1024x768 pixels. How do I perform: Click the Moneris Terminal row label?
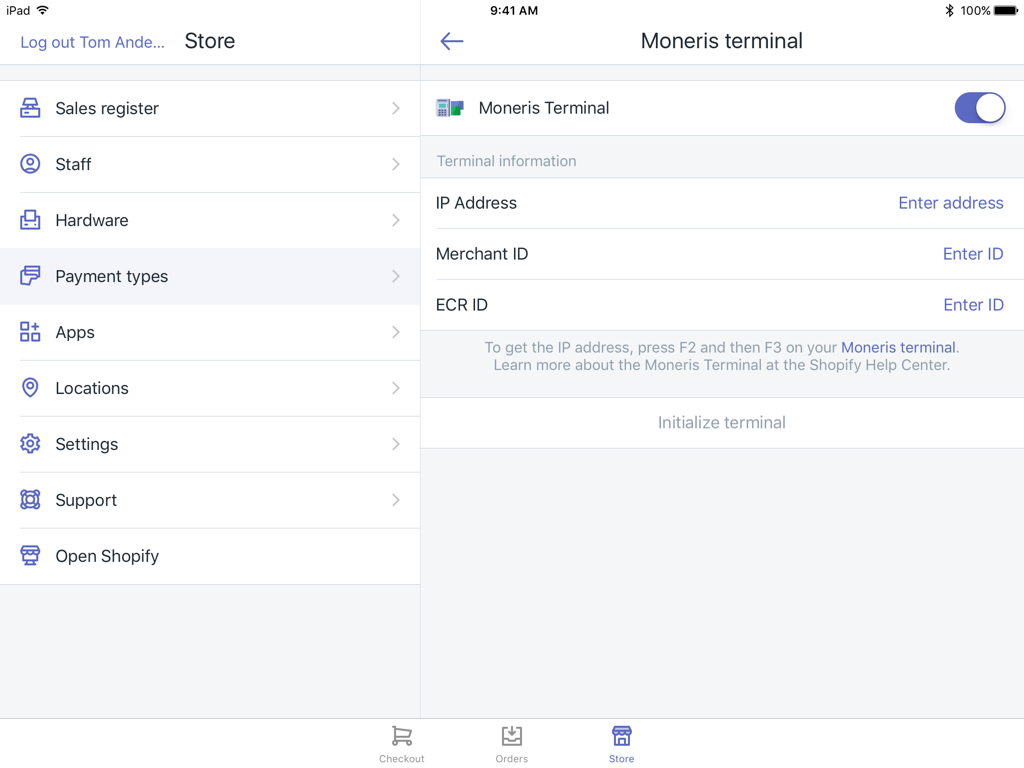[x=544, y=108]
